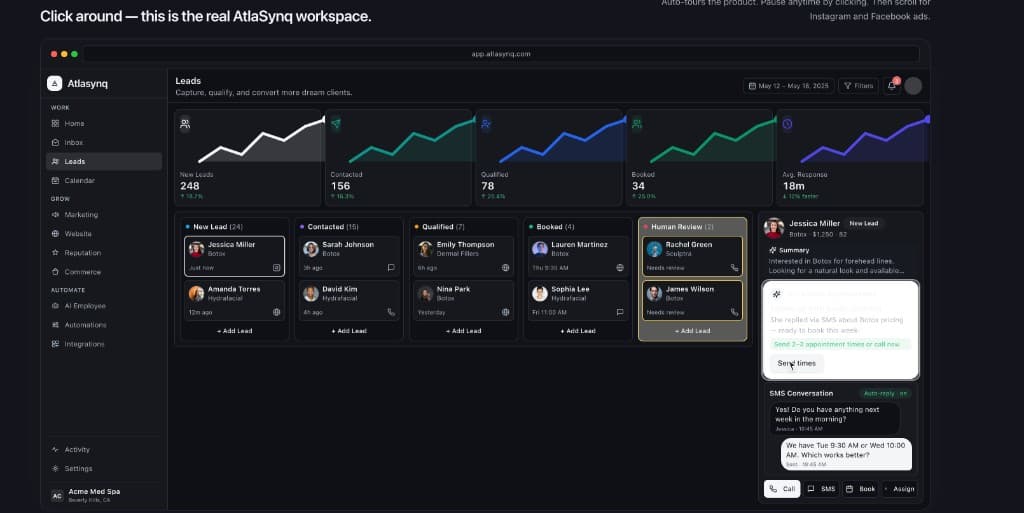Image resolution: width=1024 pixels, height=513 pixels.
Task: Open the Website section
Action: [104, 234]
